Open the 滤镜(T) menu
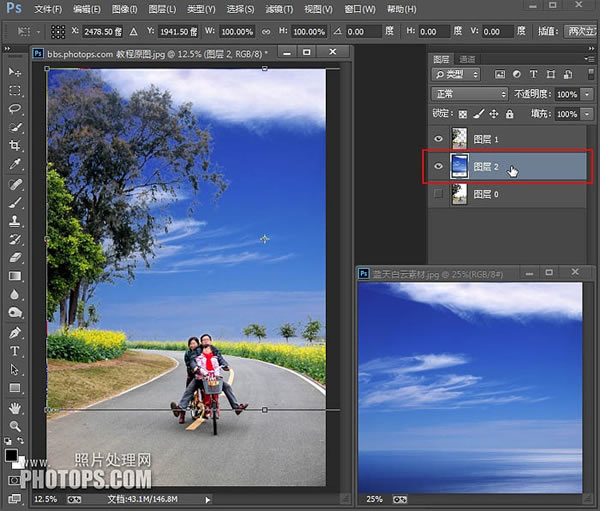600x511 pixels. [279, 9]
